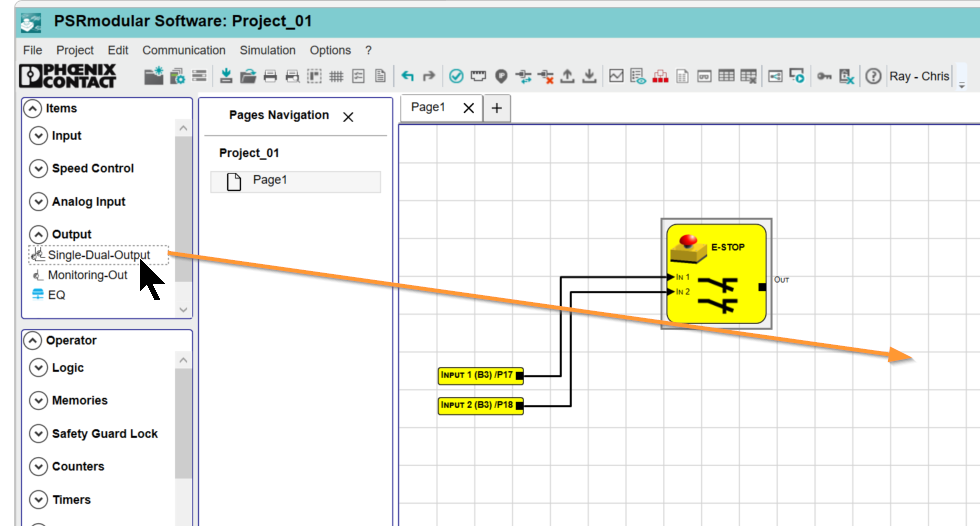
Task: Click the Print Preview icon
Action: pyautogui.click(x=292, y=76)
